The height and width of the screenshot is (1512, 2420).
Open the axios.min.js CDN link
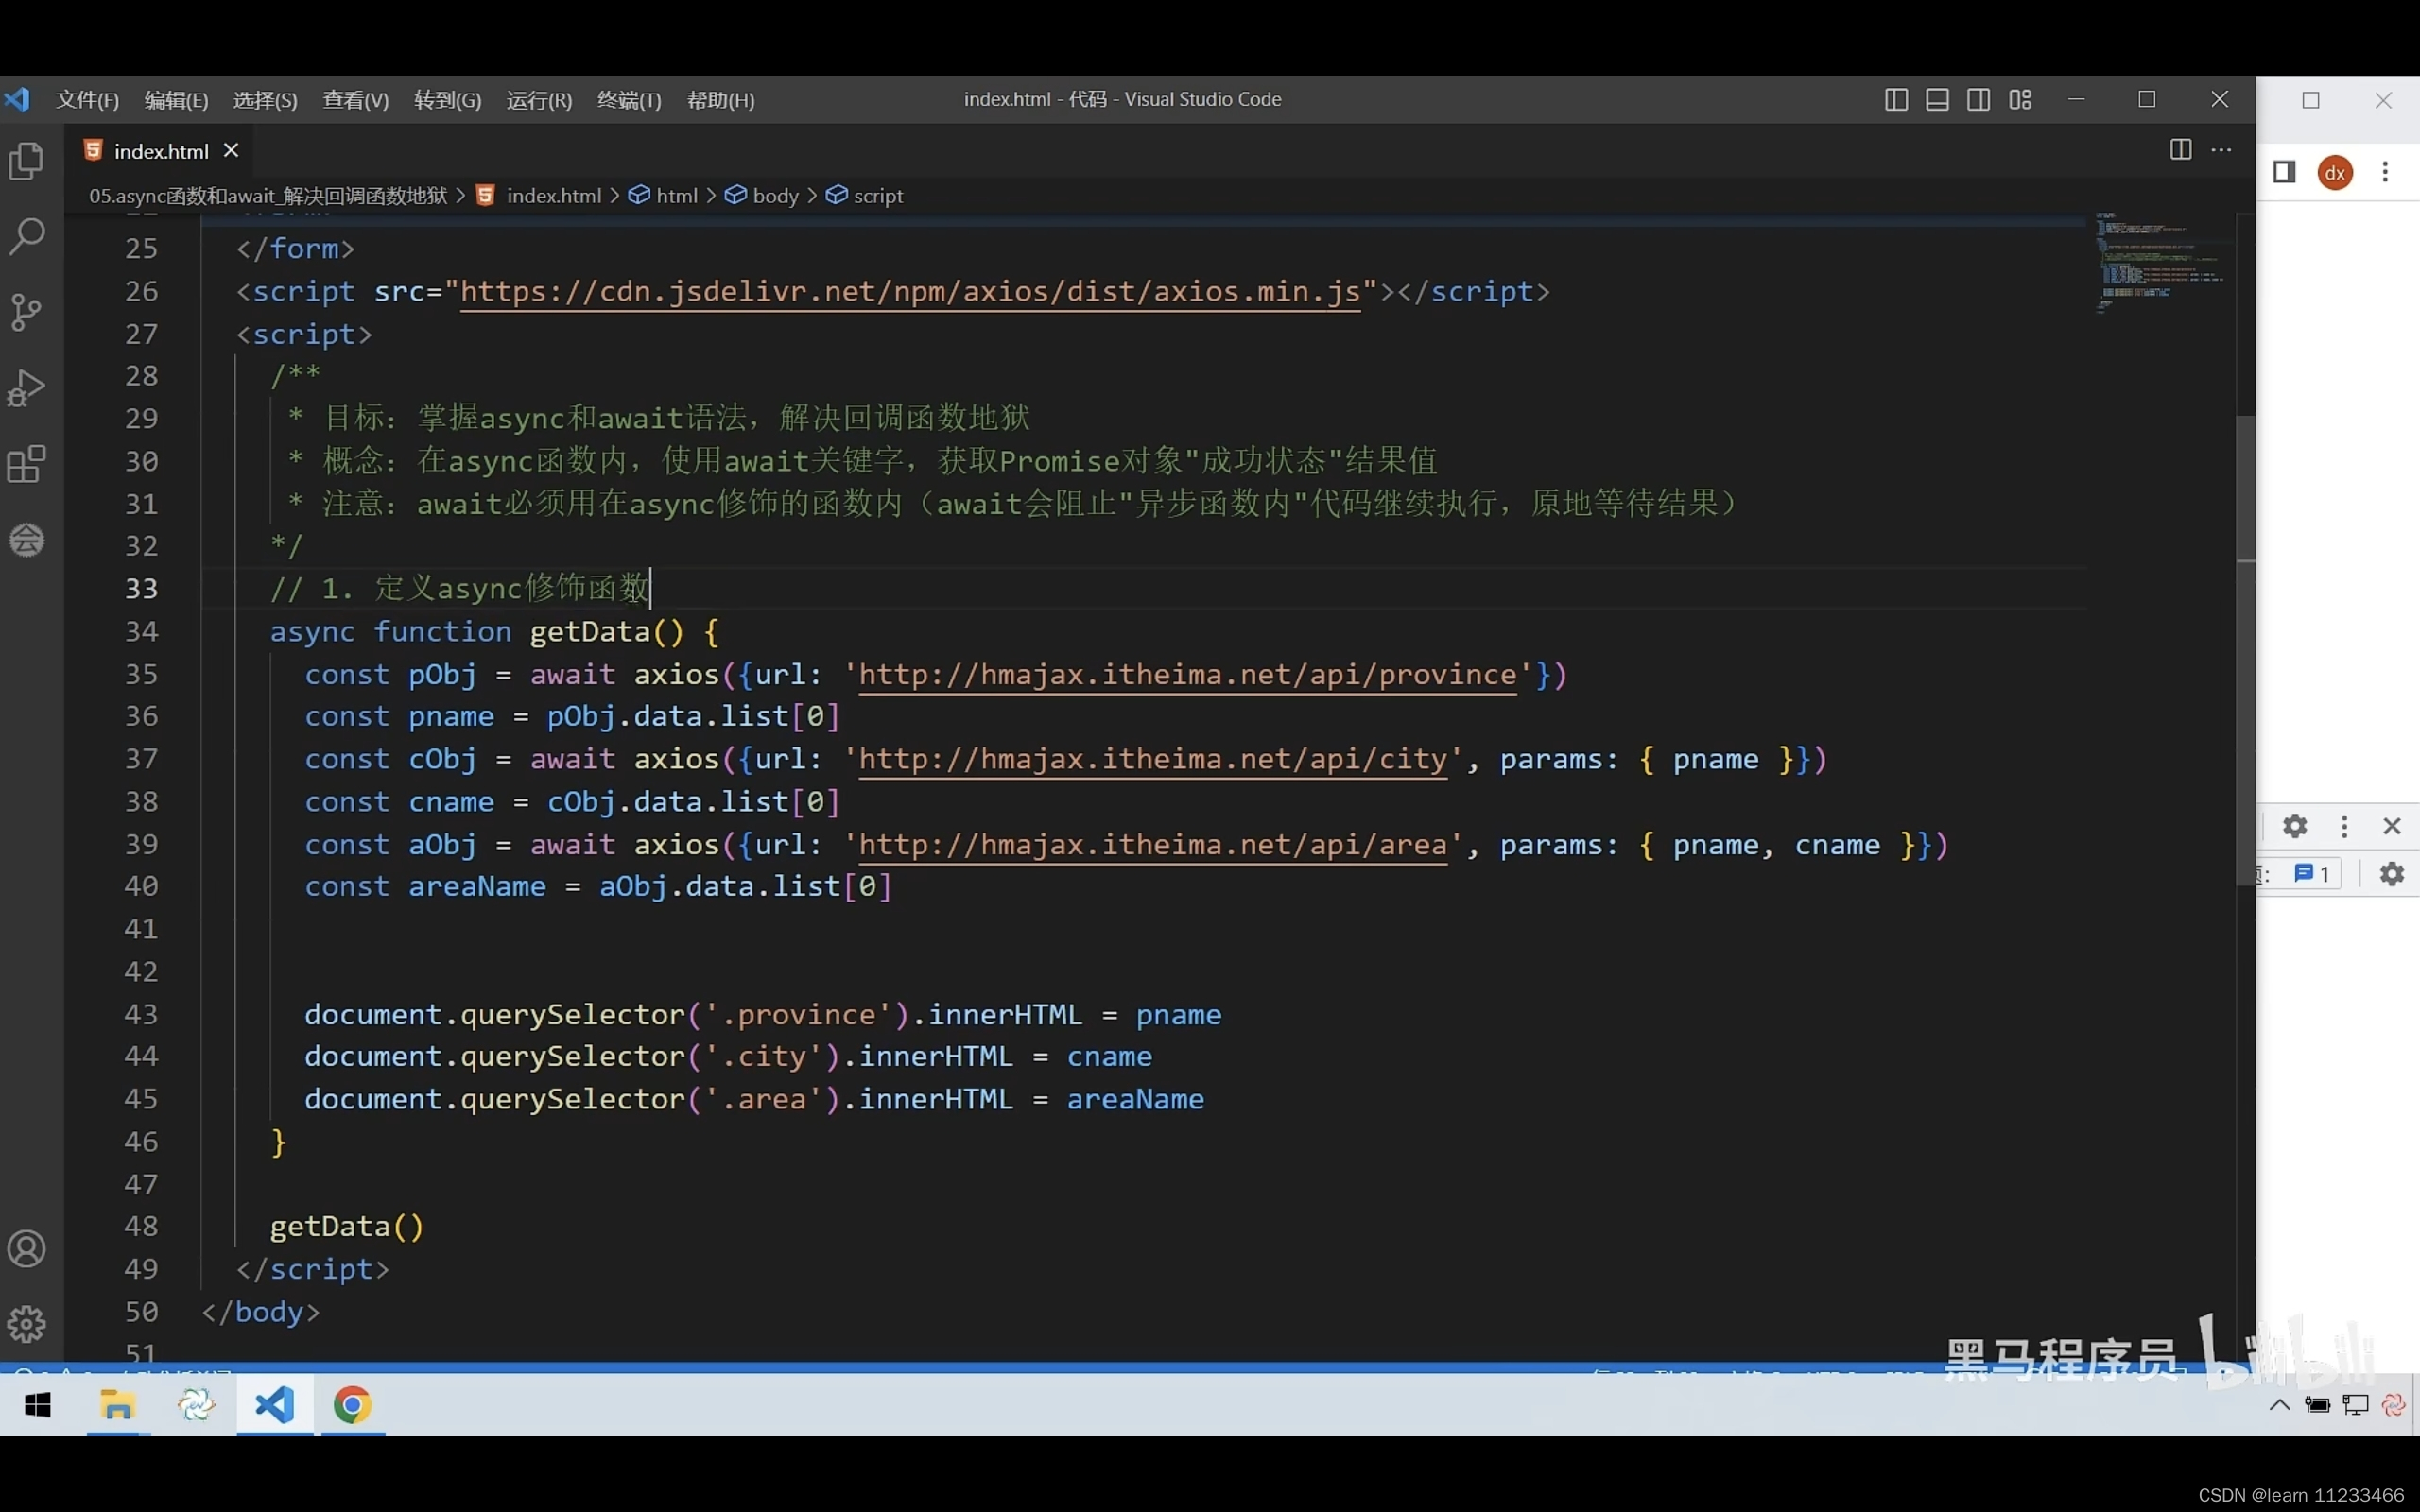(x=910, y=292)
